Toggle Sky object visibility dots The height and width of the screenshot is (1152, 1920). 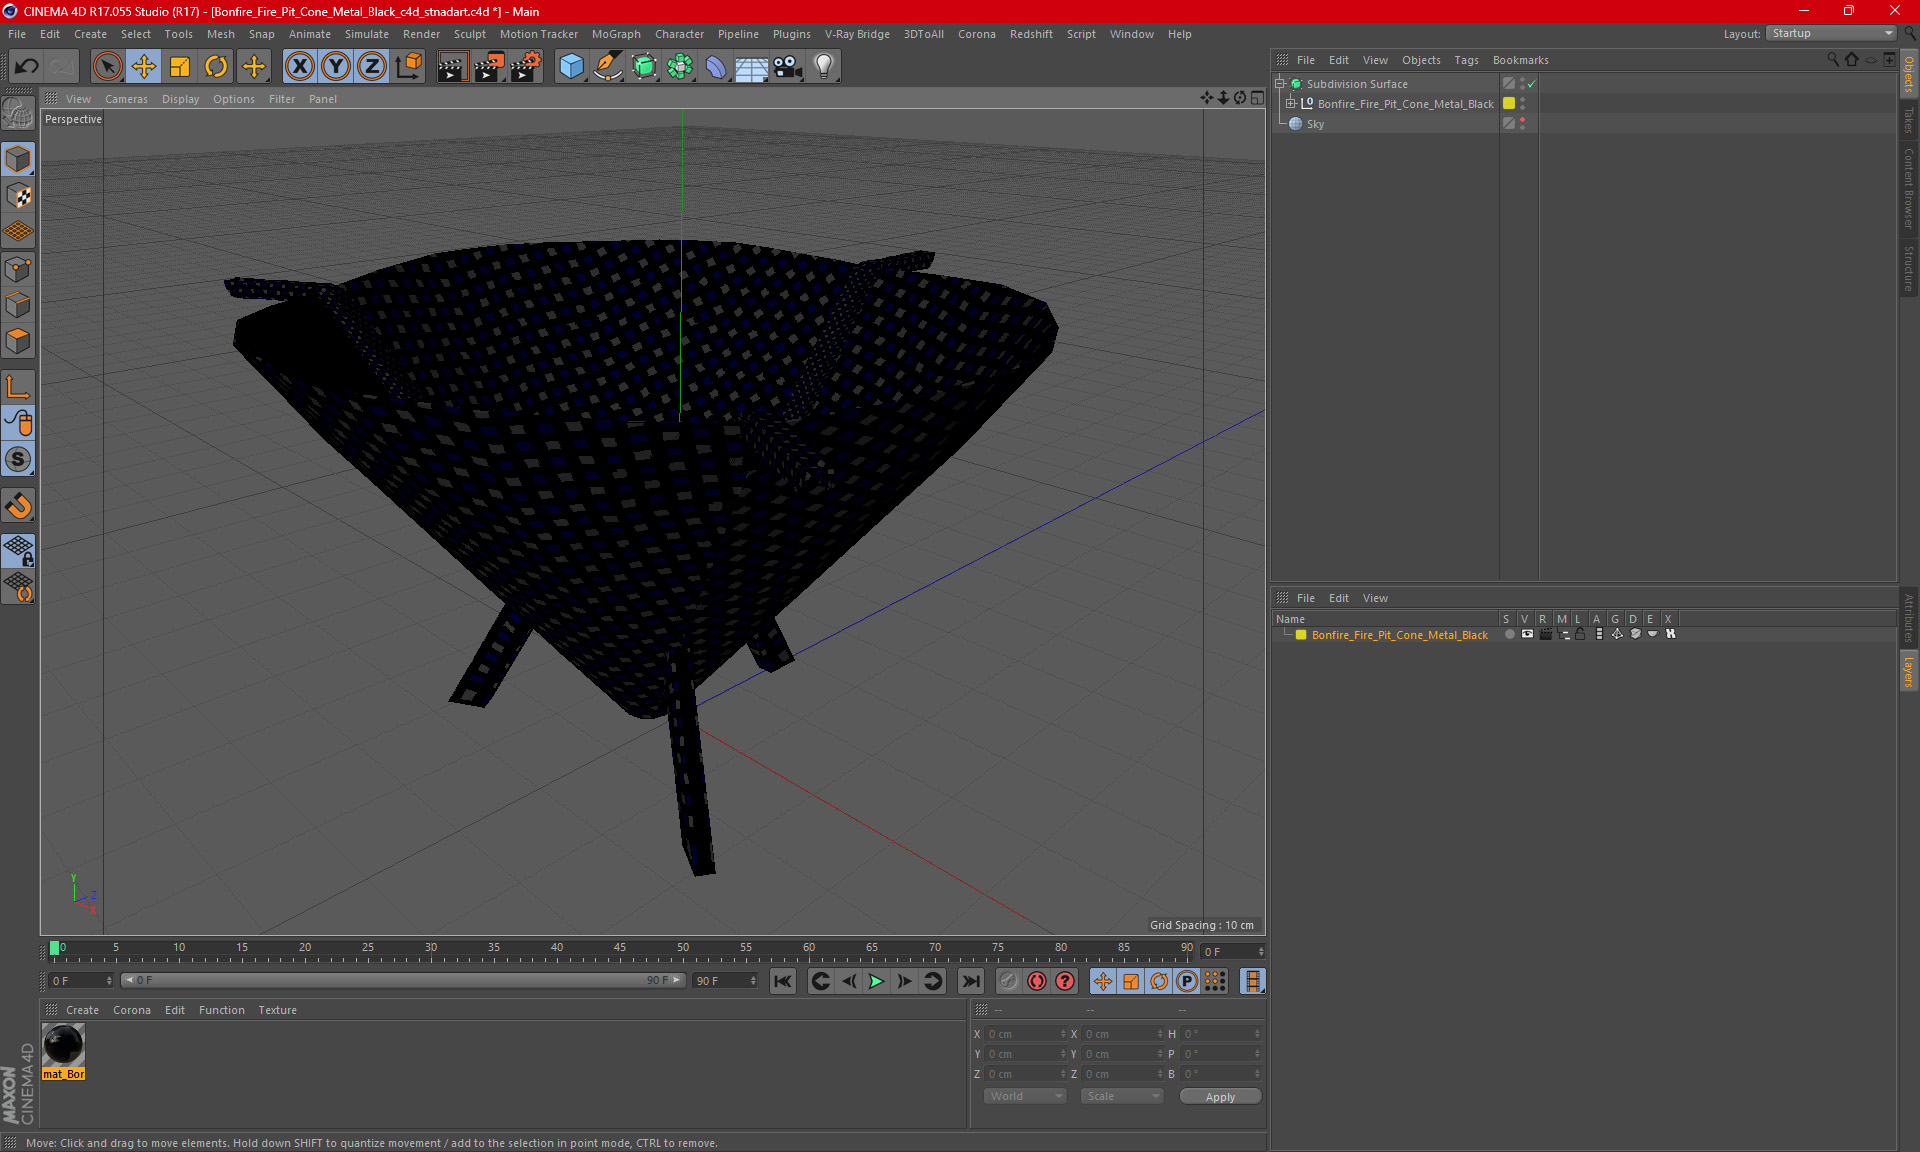[x=1522, y=124]
